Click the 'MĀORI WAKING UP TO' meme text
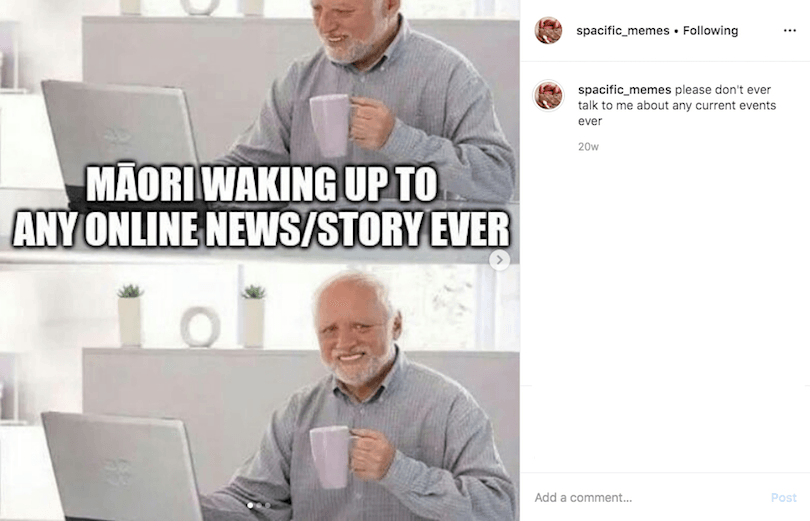810x521 pixels. (262, 184)
